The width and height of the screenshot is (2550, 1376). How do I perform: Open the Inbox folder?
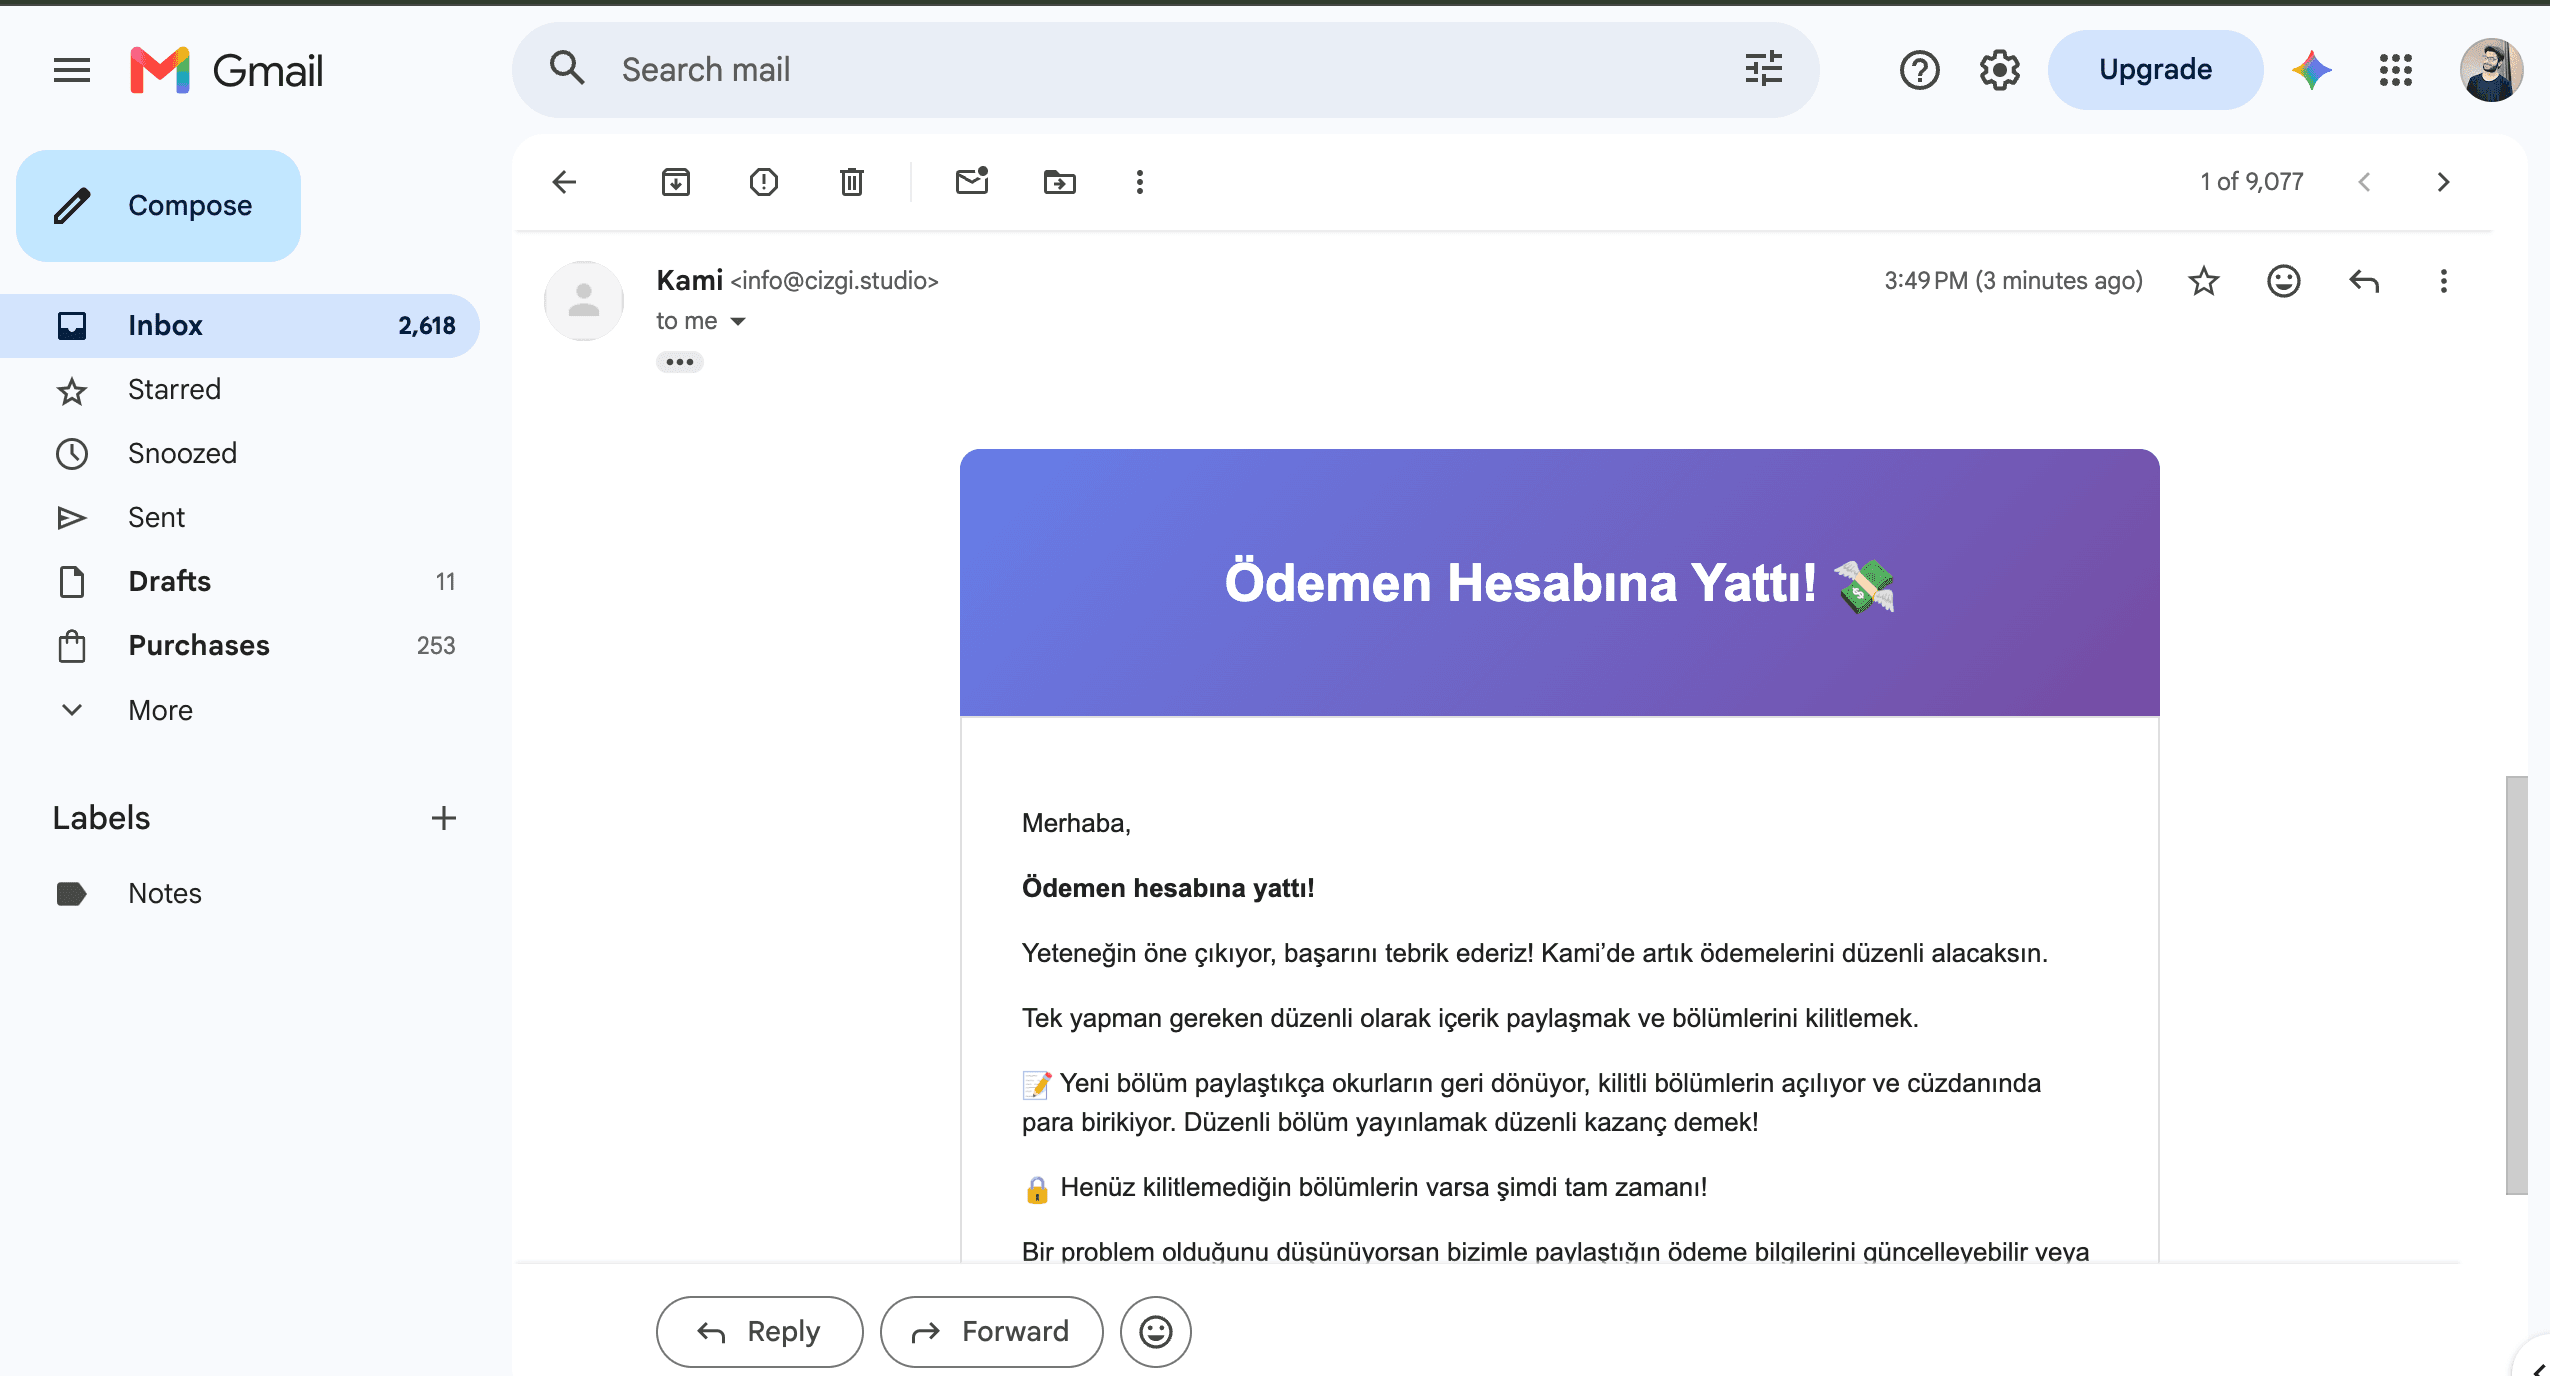click(x=240, y=326)
